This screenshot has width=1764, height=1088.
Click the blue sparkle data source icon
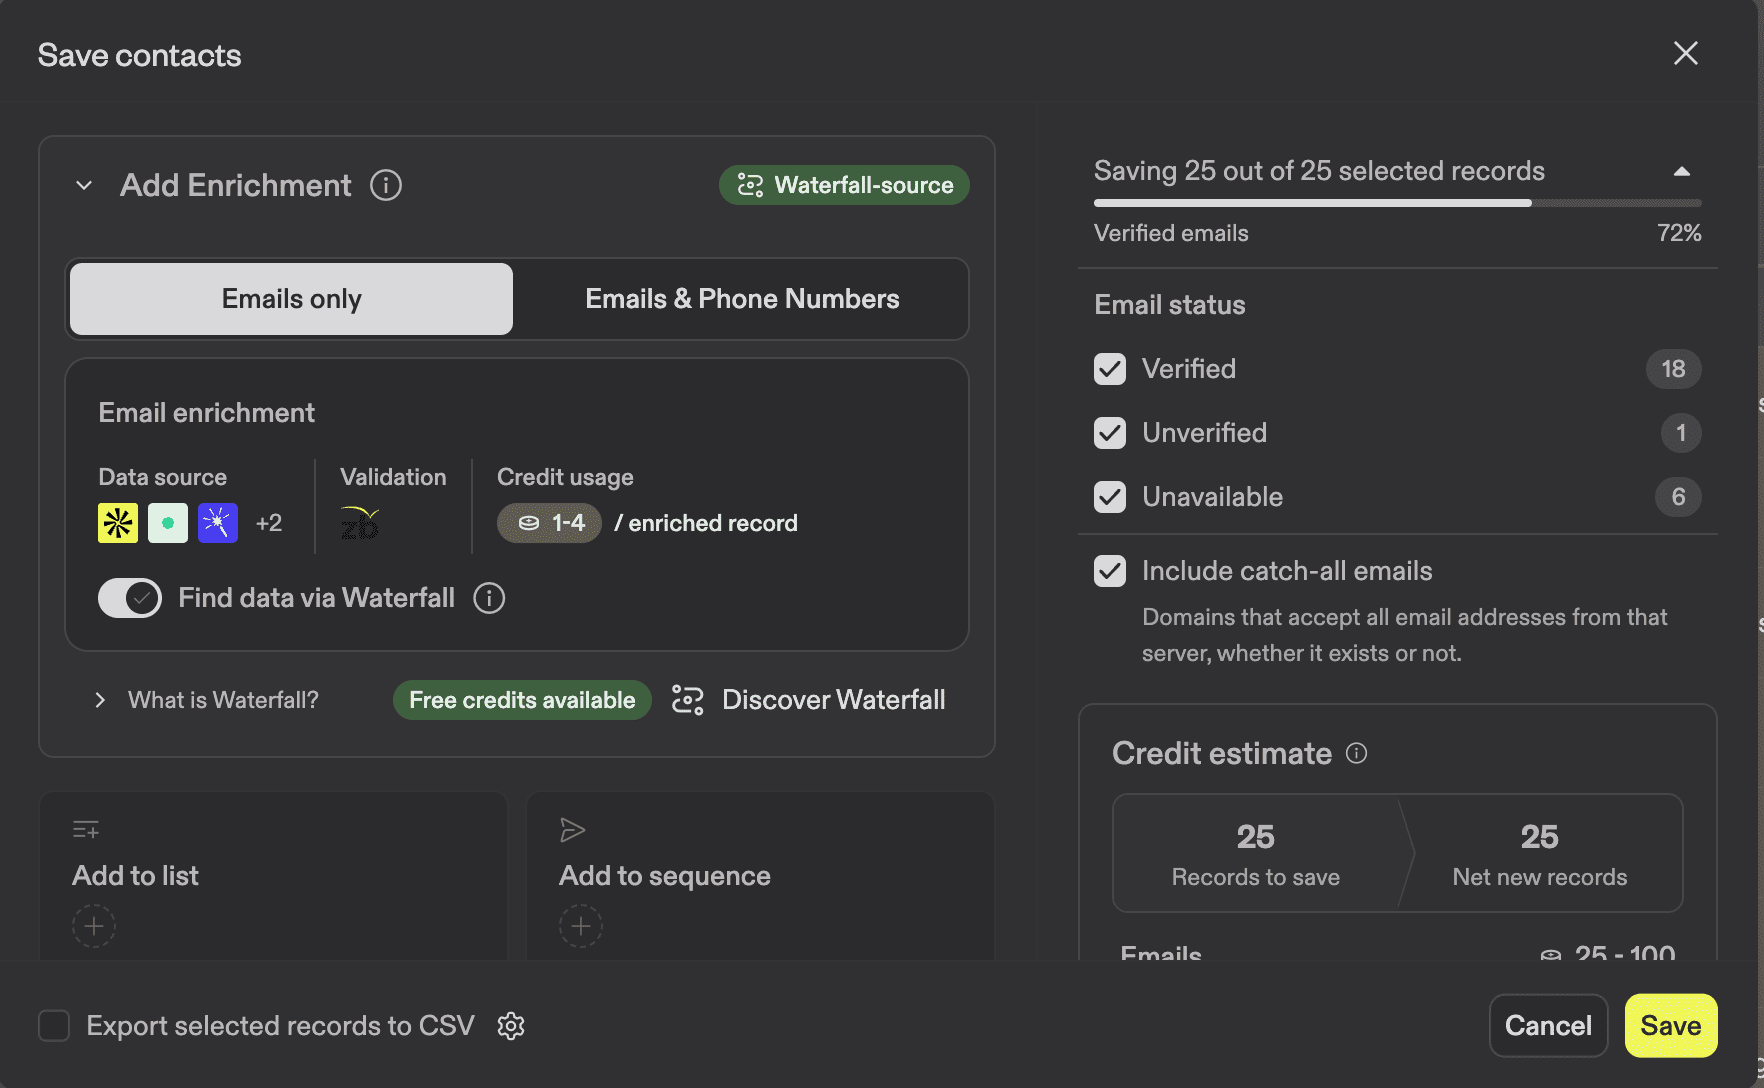[217, 522]
